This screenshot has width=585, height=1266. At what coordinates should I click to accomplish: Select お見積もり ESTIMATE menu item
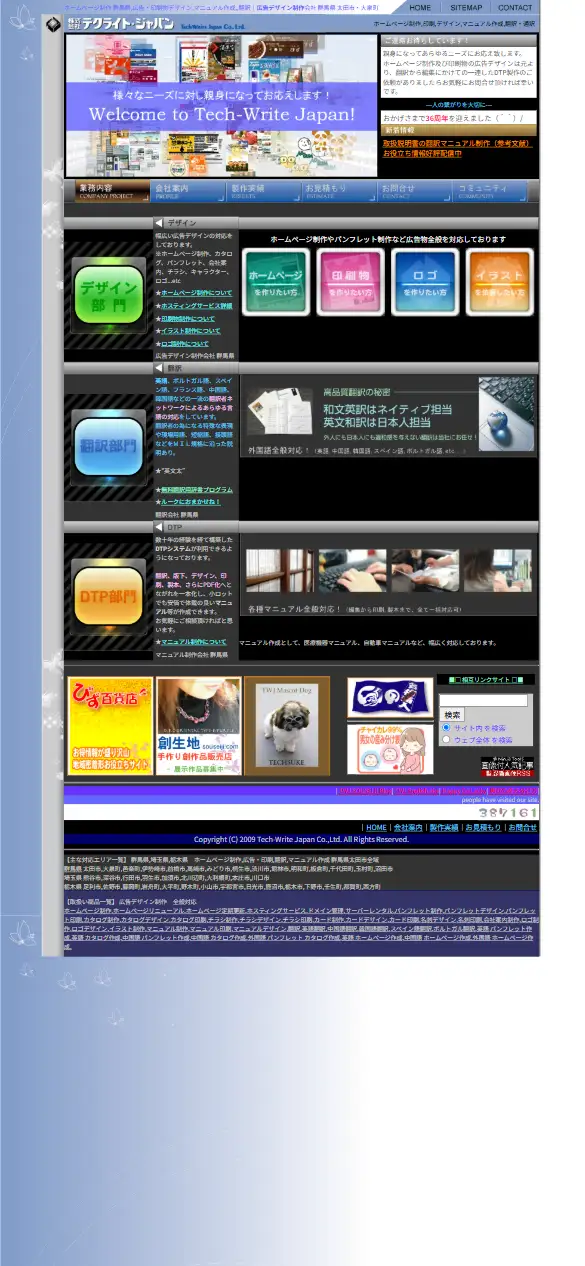click(x=340, y=191)
